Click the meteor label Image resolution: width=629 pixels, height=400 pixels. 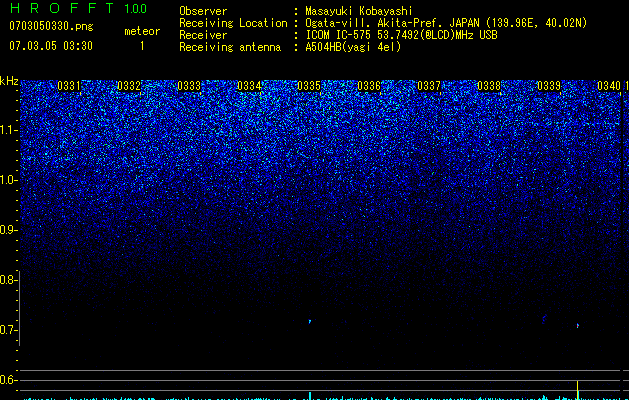(x=142, y=31)
